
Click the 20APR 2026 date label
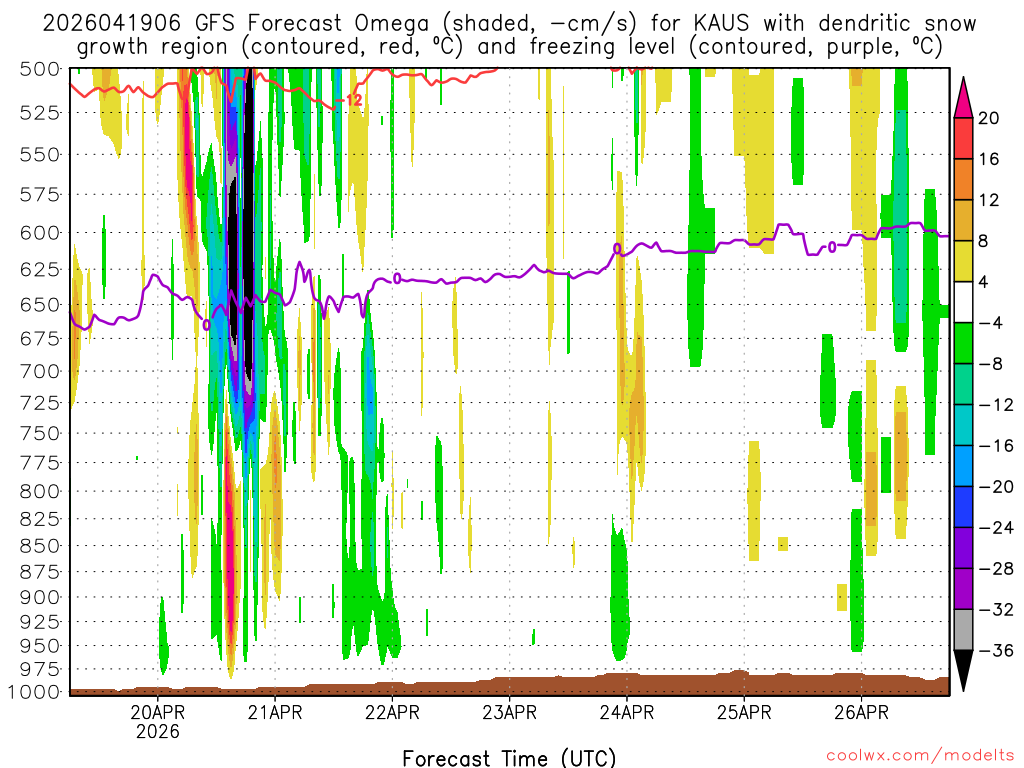point(159,721)
